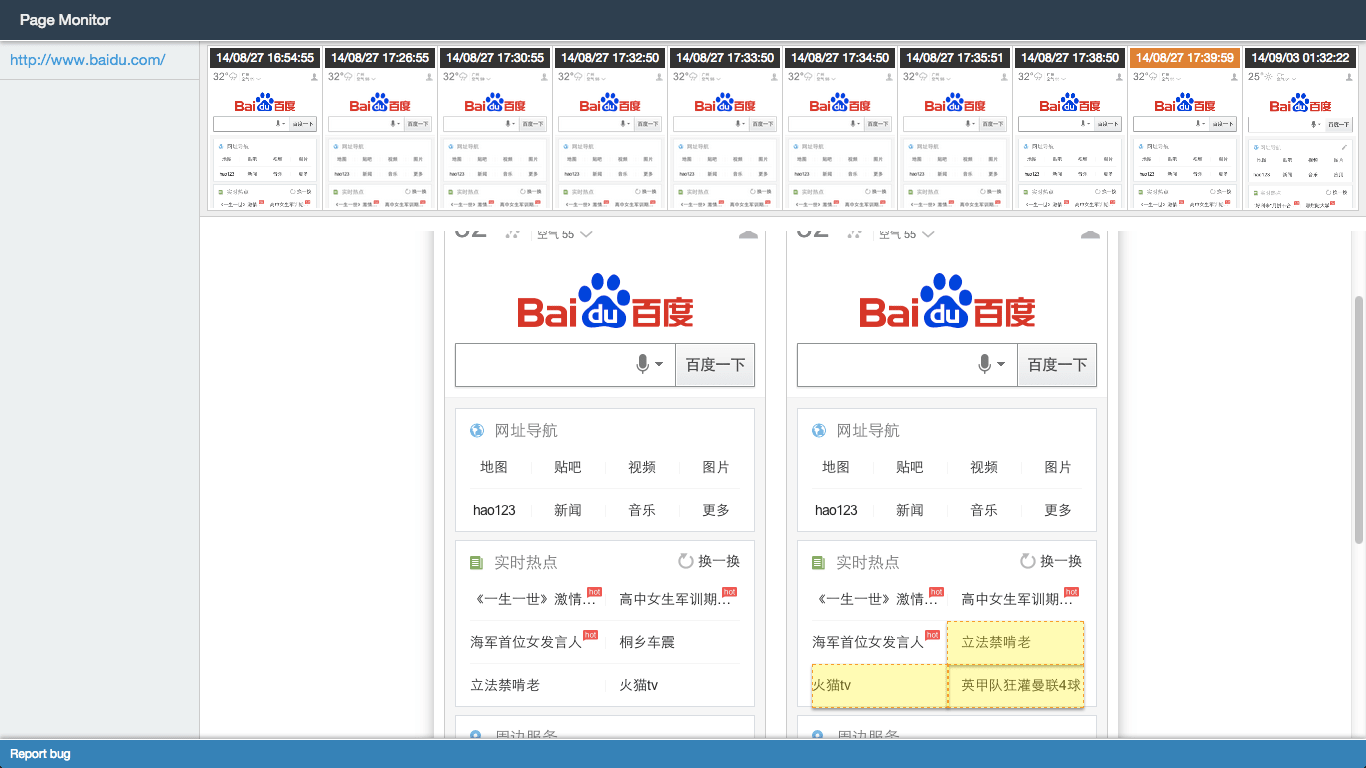Click 音乐 link in right snapshot
The width and height of the screenshot is (1366, 768).
984,510
